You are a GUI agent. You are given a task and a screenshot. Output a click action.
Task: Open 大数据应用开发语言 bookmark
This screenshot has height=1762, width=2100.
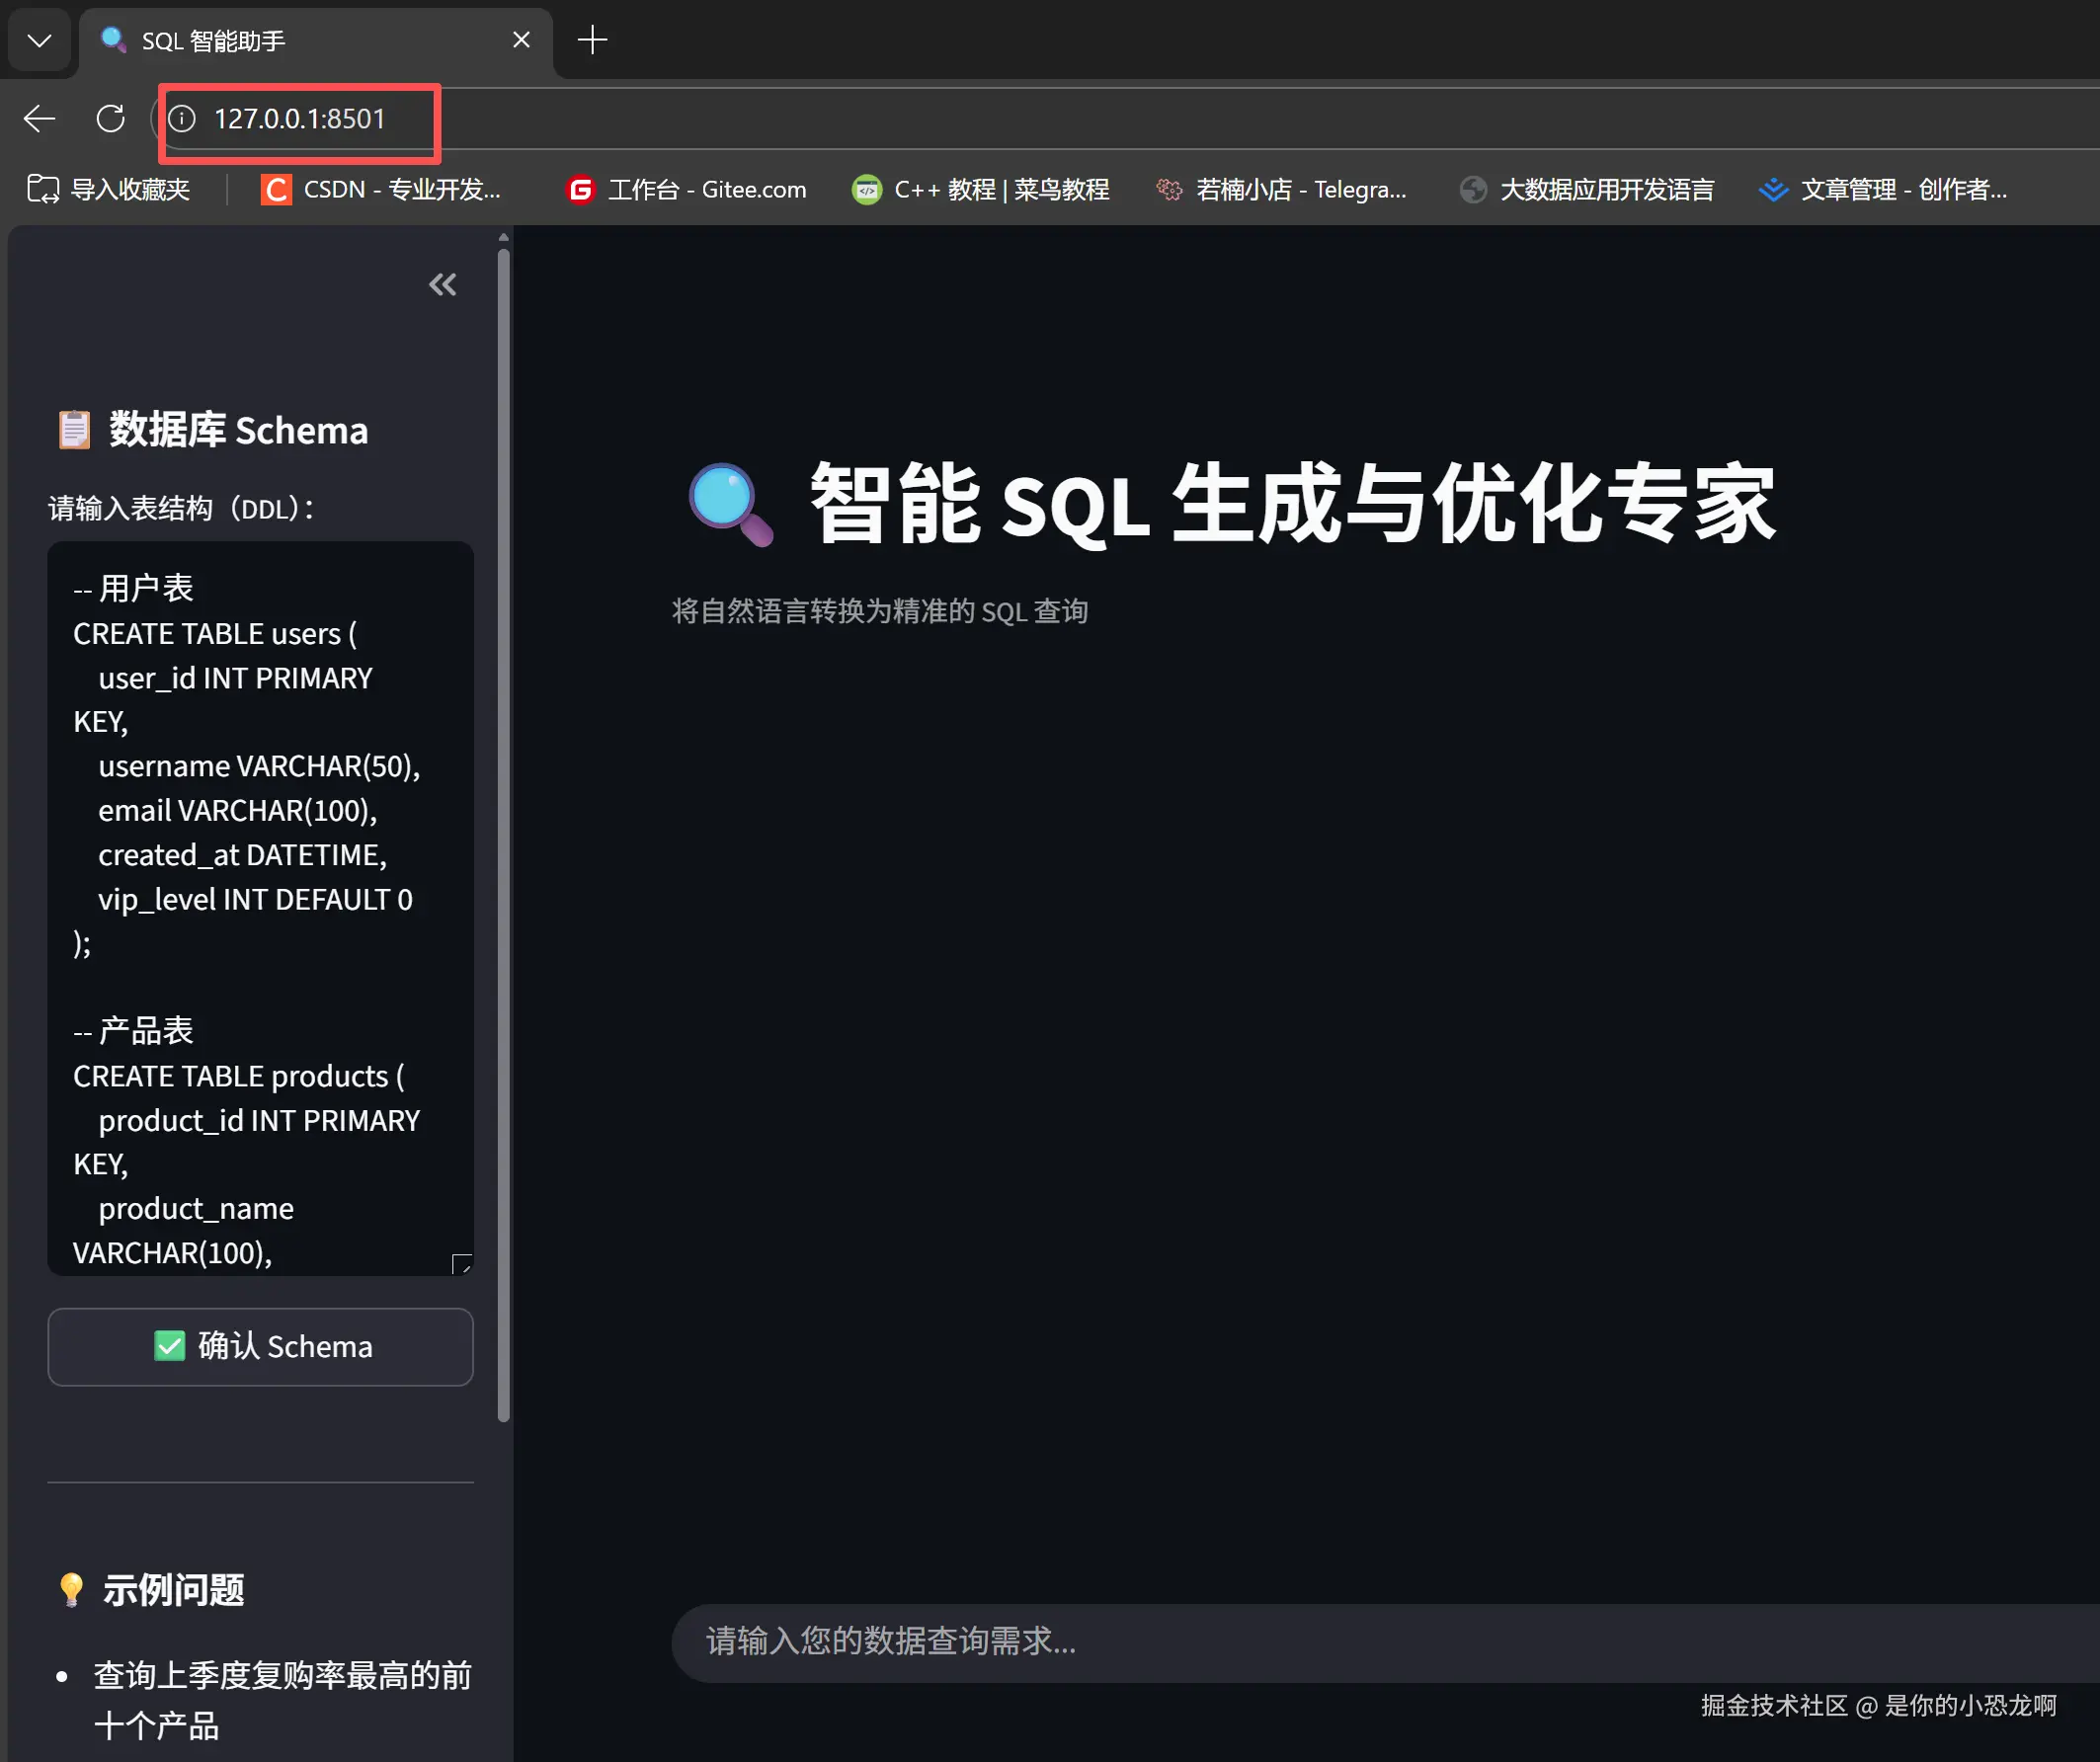coord(1587,189)
